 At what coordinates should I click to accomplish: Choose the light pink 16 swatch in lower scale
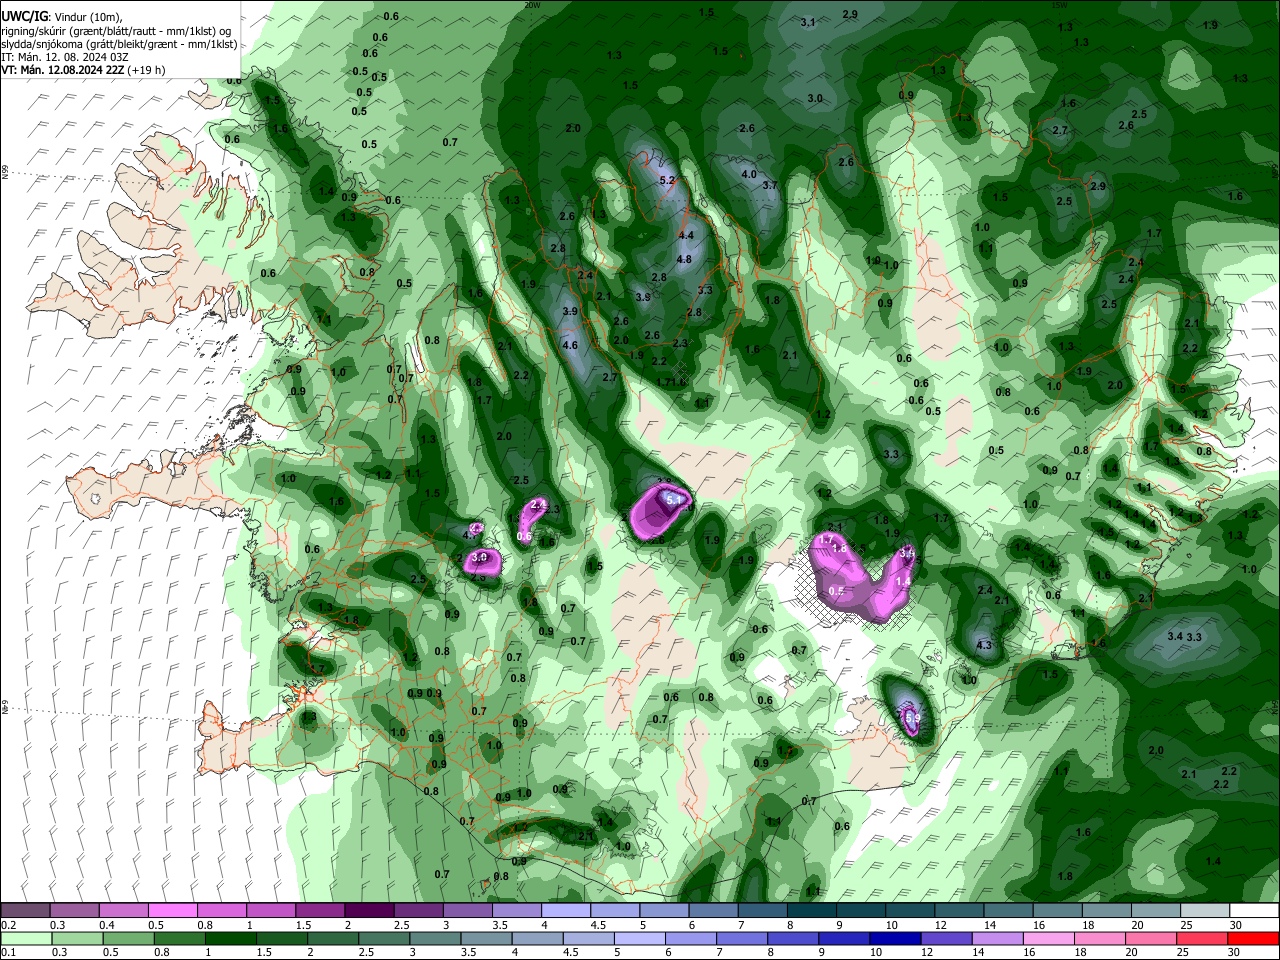tap(1047, 939)
